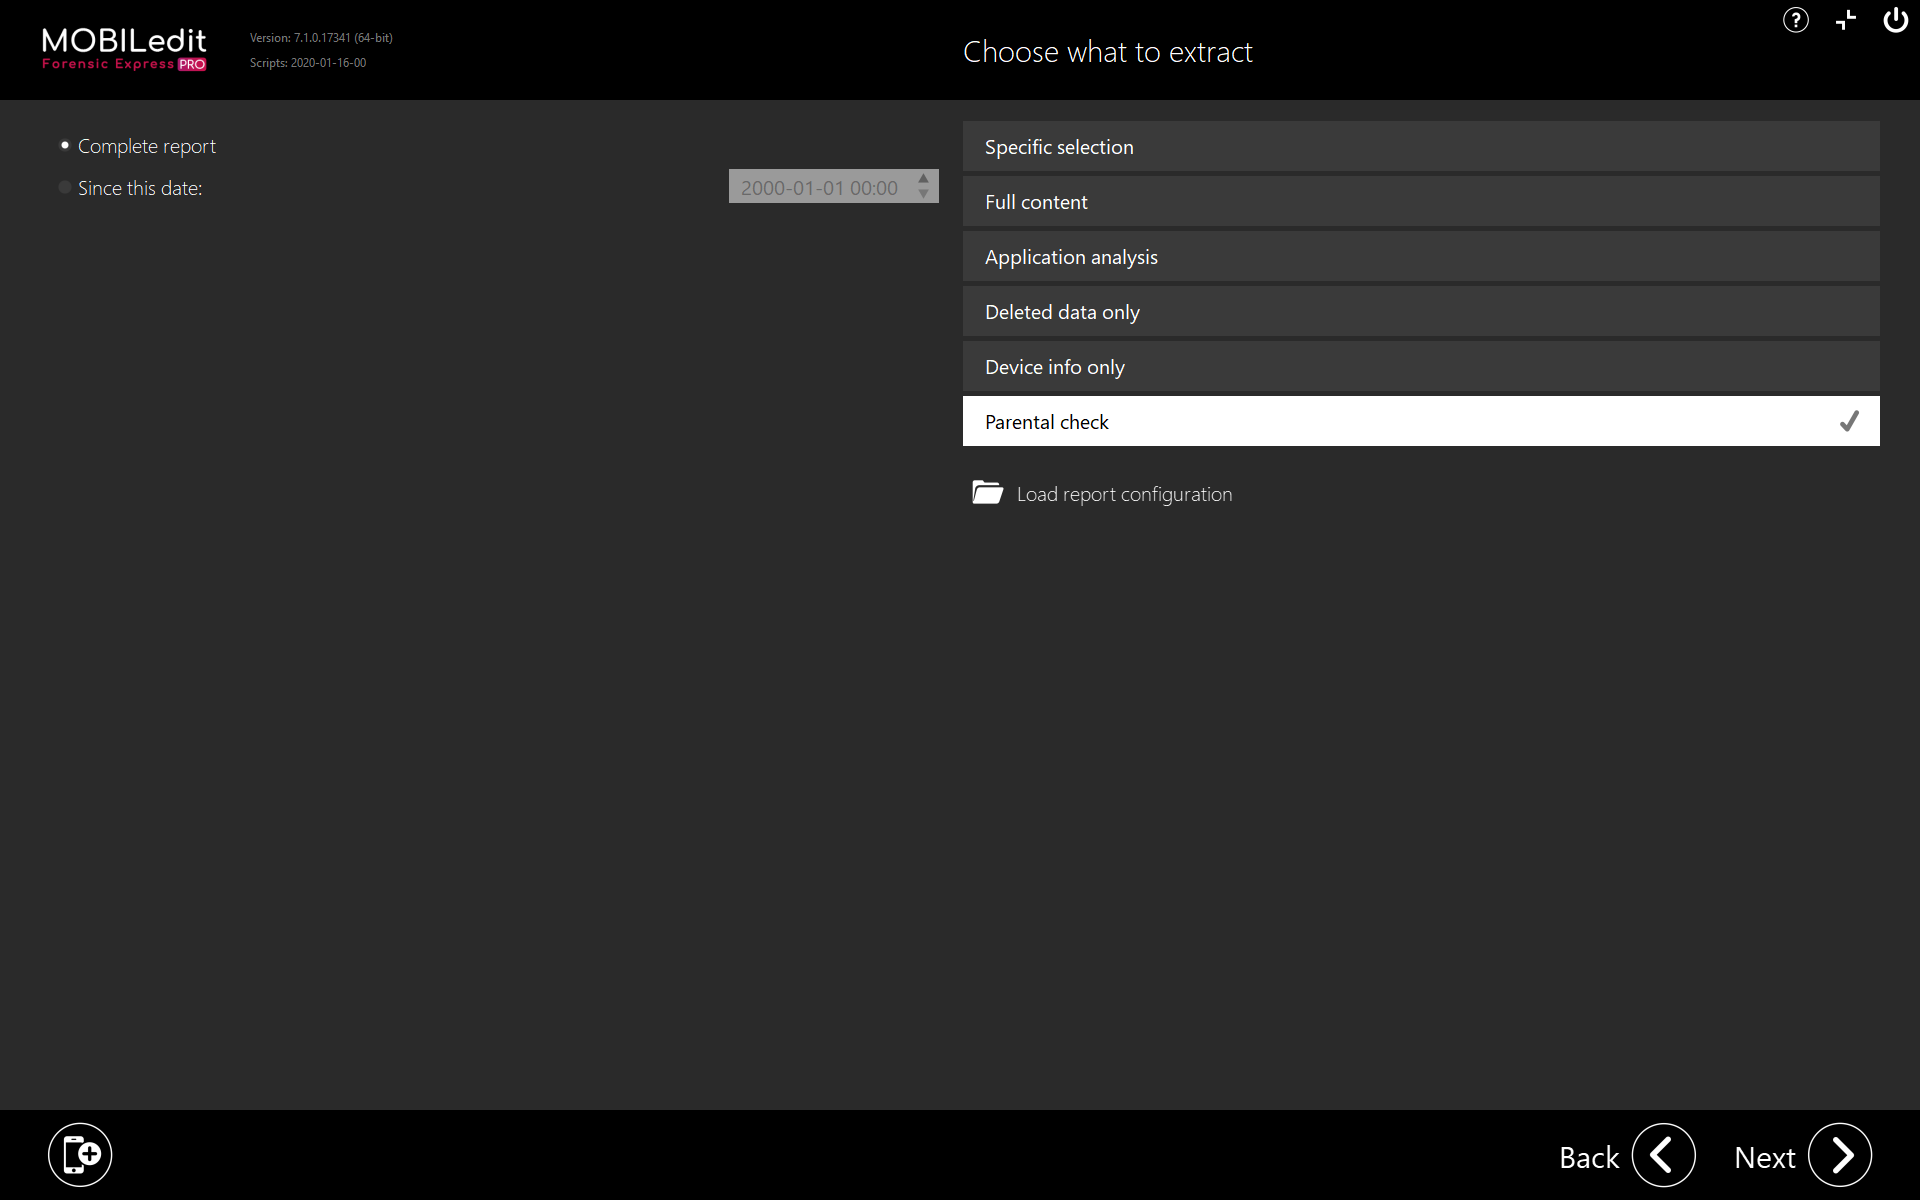Click the Parental check checkmark icon
The height and width of the screenshot is (1200, 1920).
coord(1849,422)
